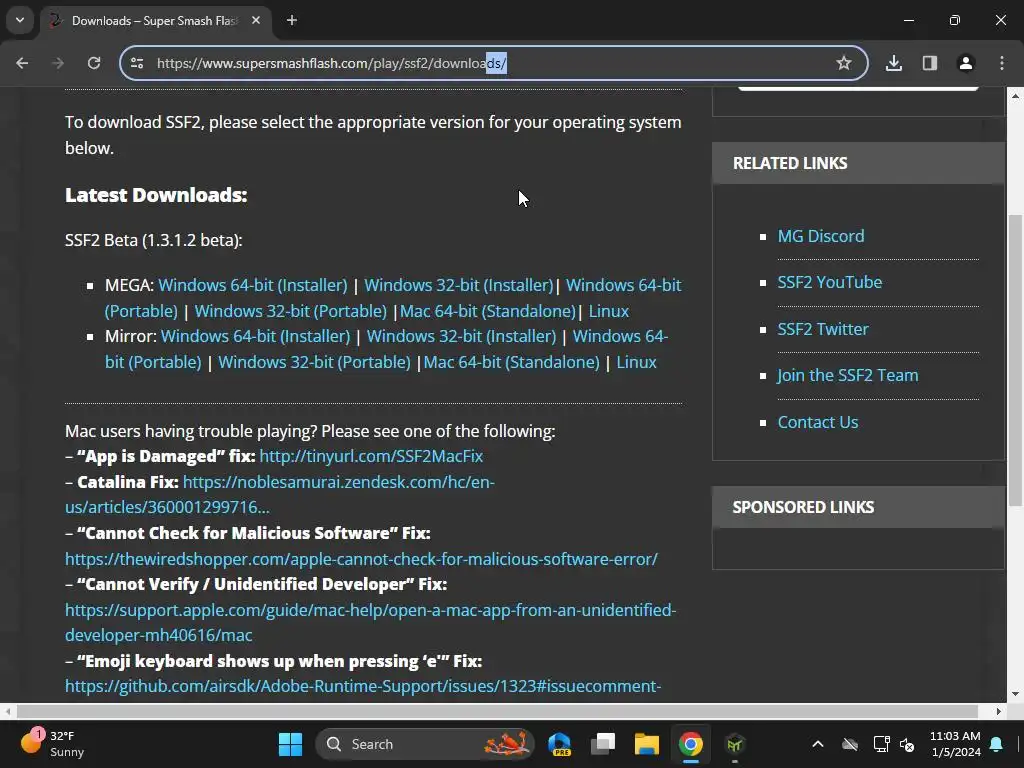This screenshot has height=768, width=1024.
Task: Open the weather widget showing 32°F Sunny
Action: (54, 744)
